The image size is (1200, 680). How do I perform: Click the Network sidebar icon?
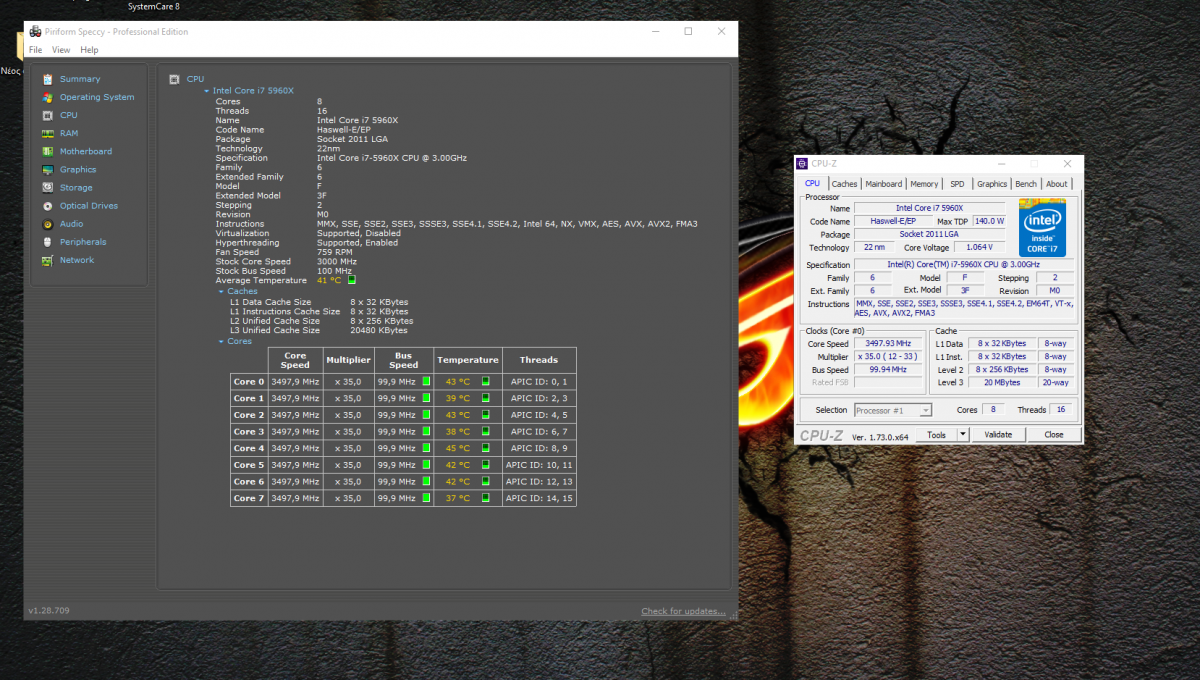pyautogui.click(x=47, y=260)
